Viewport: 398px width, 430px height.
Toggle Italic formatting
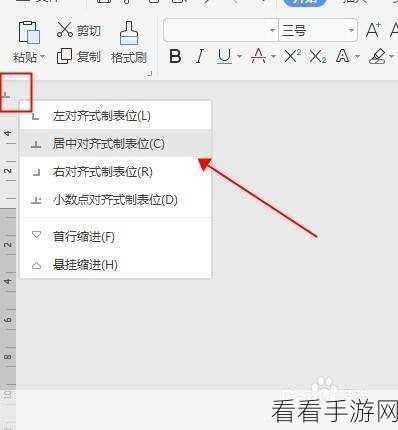pyautogui.click(x=200, y=56)
